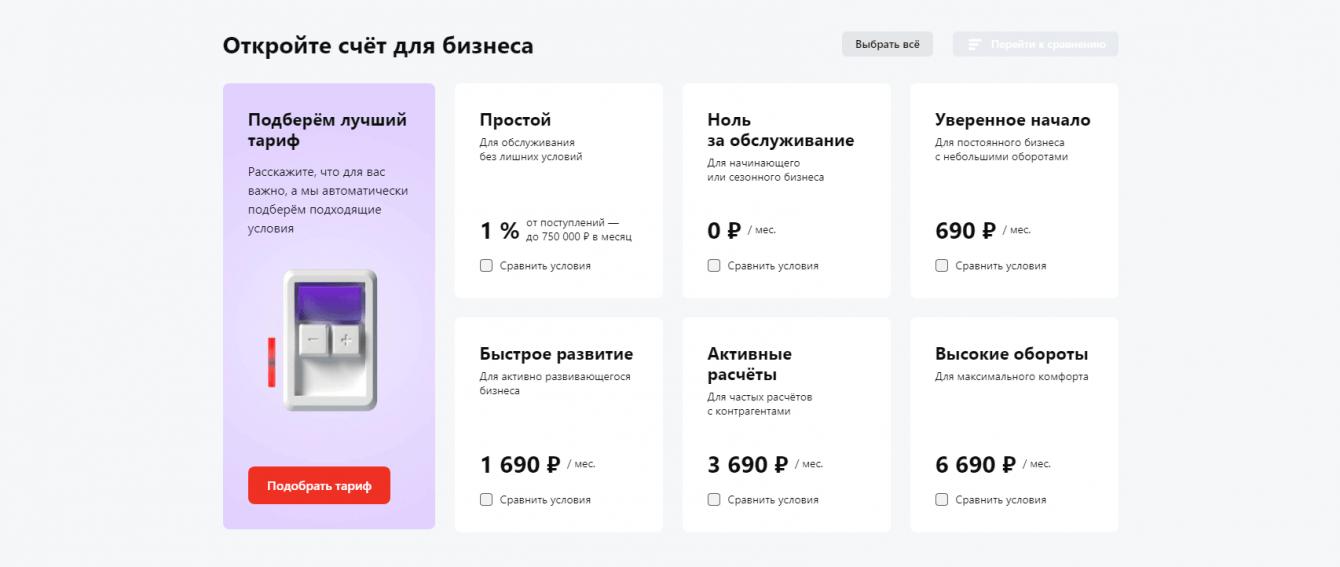Tick compare checkbox for Ноль за обслуживание
This screenshot has height=567, width=1340.
click(x=714, y=266)
